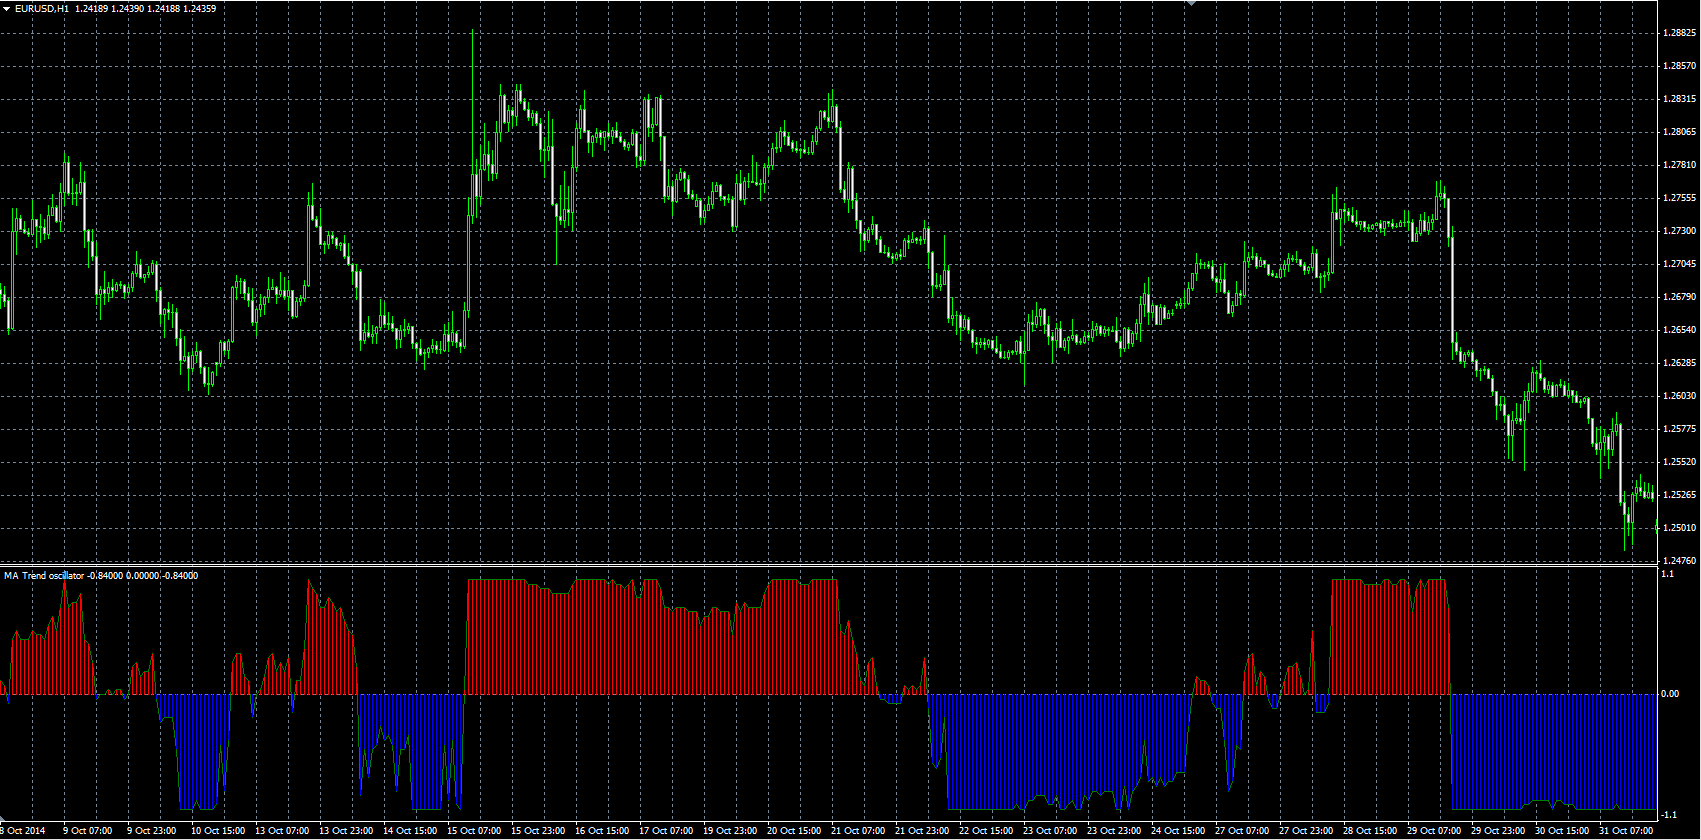The width and height of the screenshot is (1701, 840).
Task: Click the 1.25010 price scale label
Action: pyautogui.click(x=1680, y=528)
